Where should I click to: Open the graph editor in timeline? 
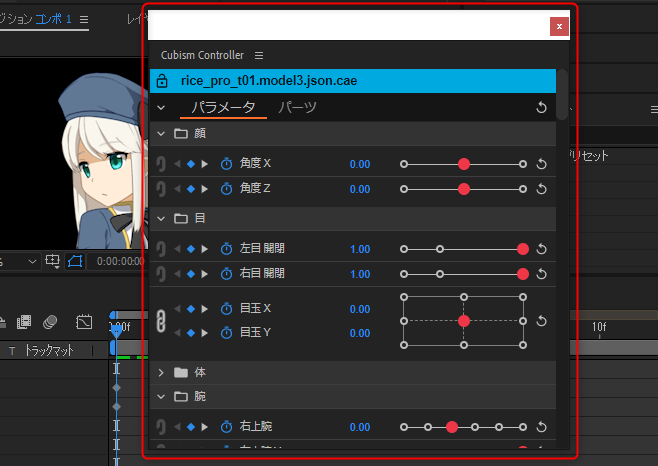pos(85,321)
